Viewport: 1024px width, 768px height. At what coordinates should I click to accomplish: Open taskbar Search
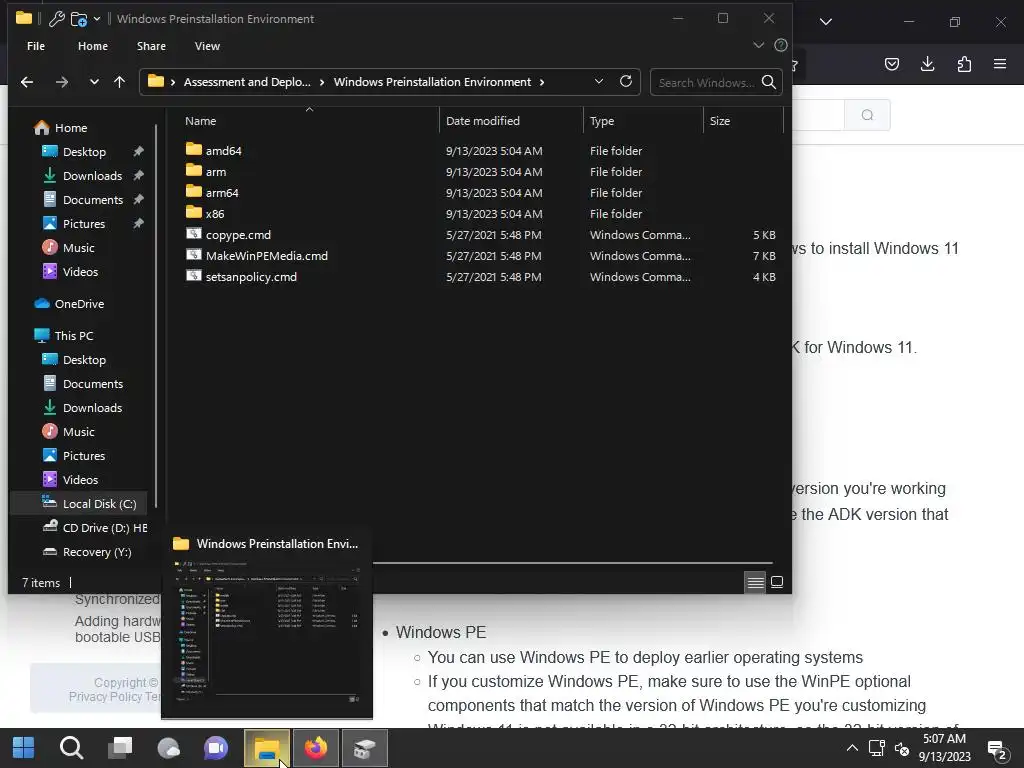pyautogui.click(x=71, y=748)
